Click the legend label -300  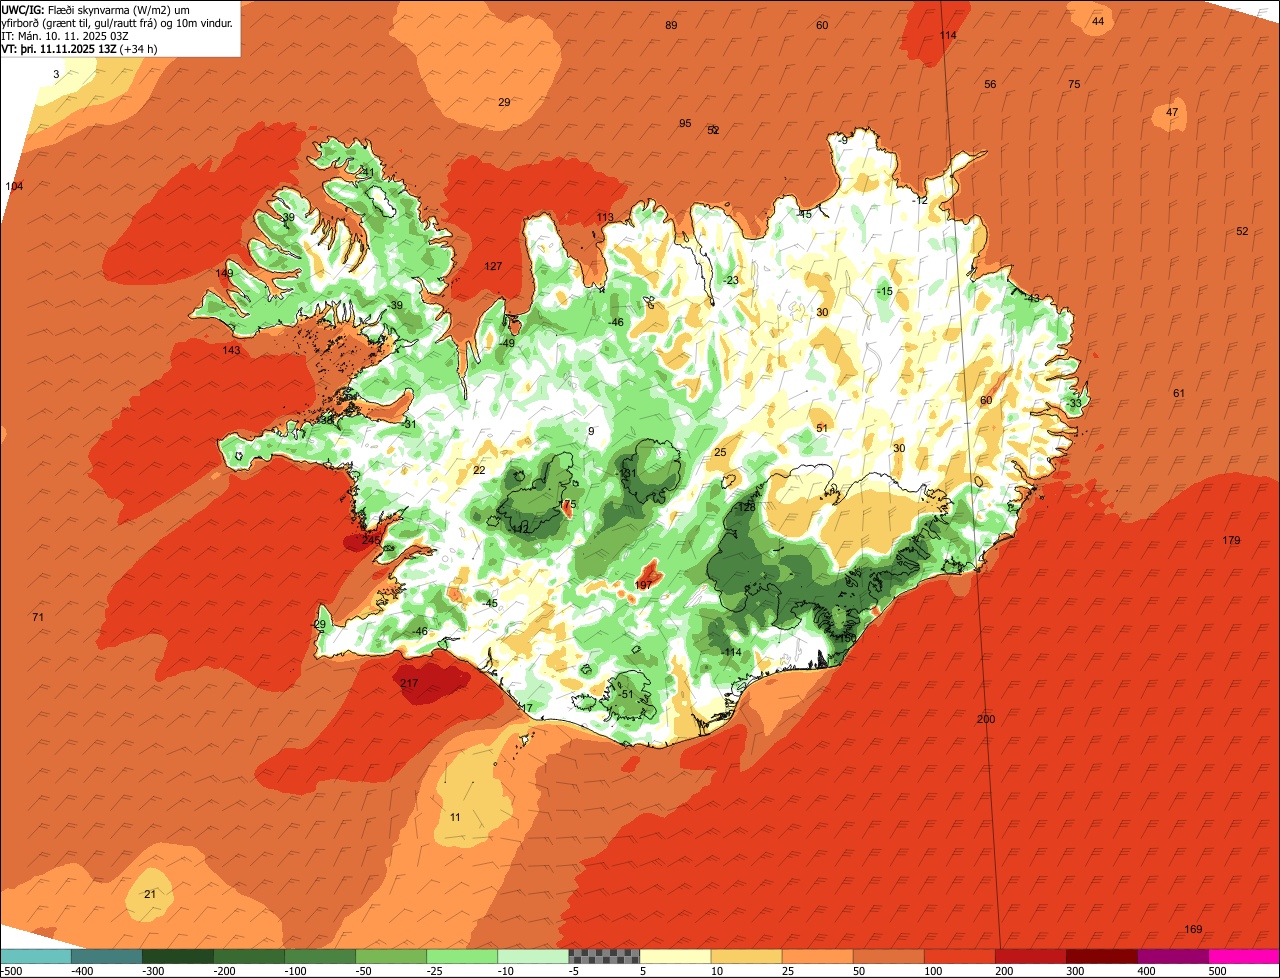pyautogui.click(x=151, y=971)
